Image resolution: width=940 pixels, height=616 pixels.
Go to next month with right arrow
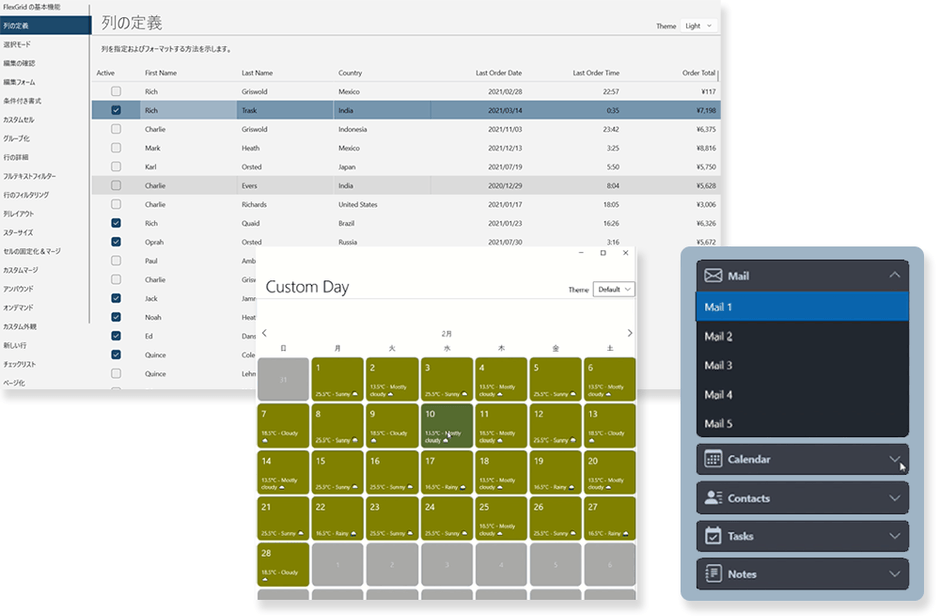629,333
